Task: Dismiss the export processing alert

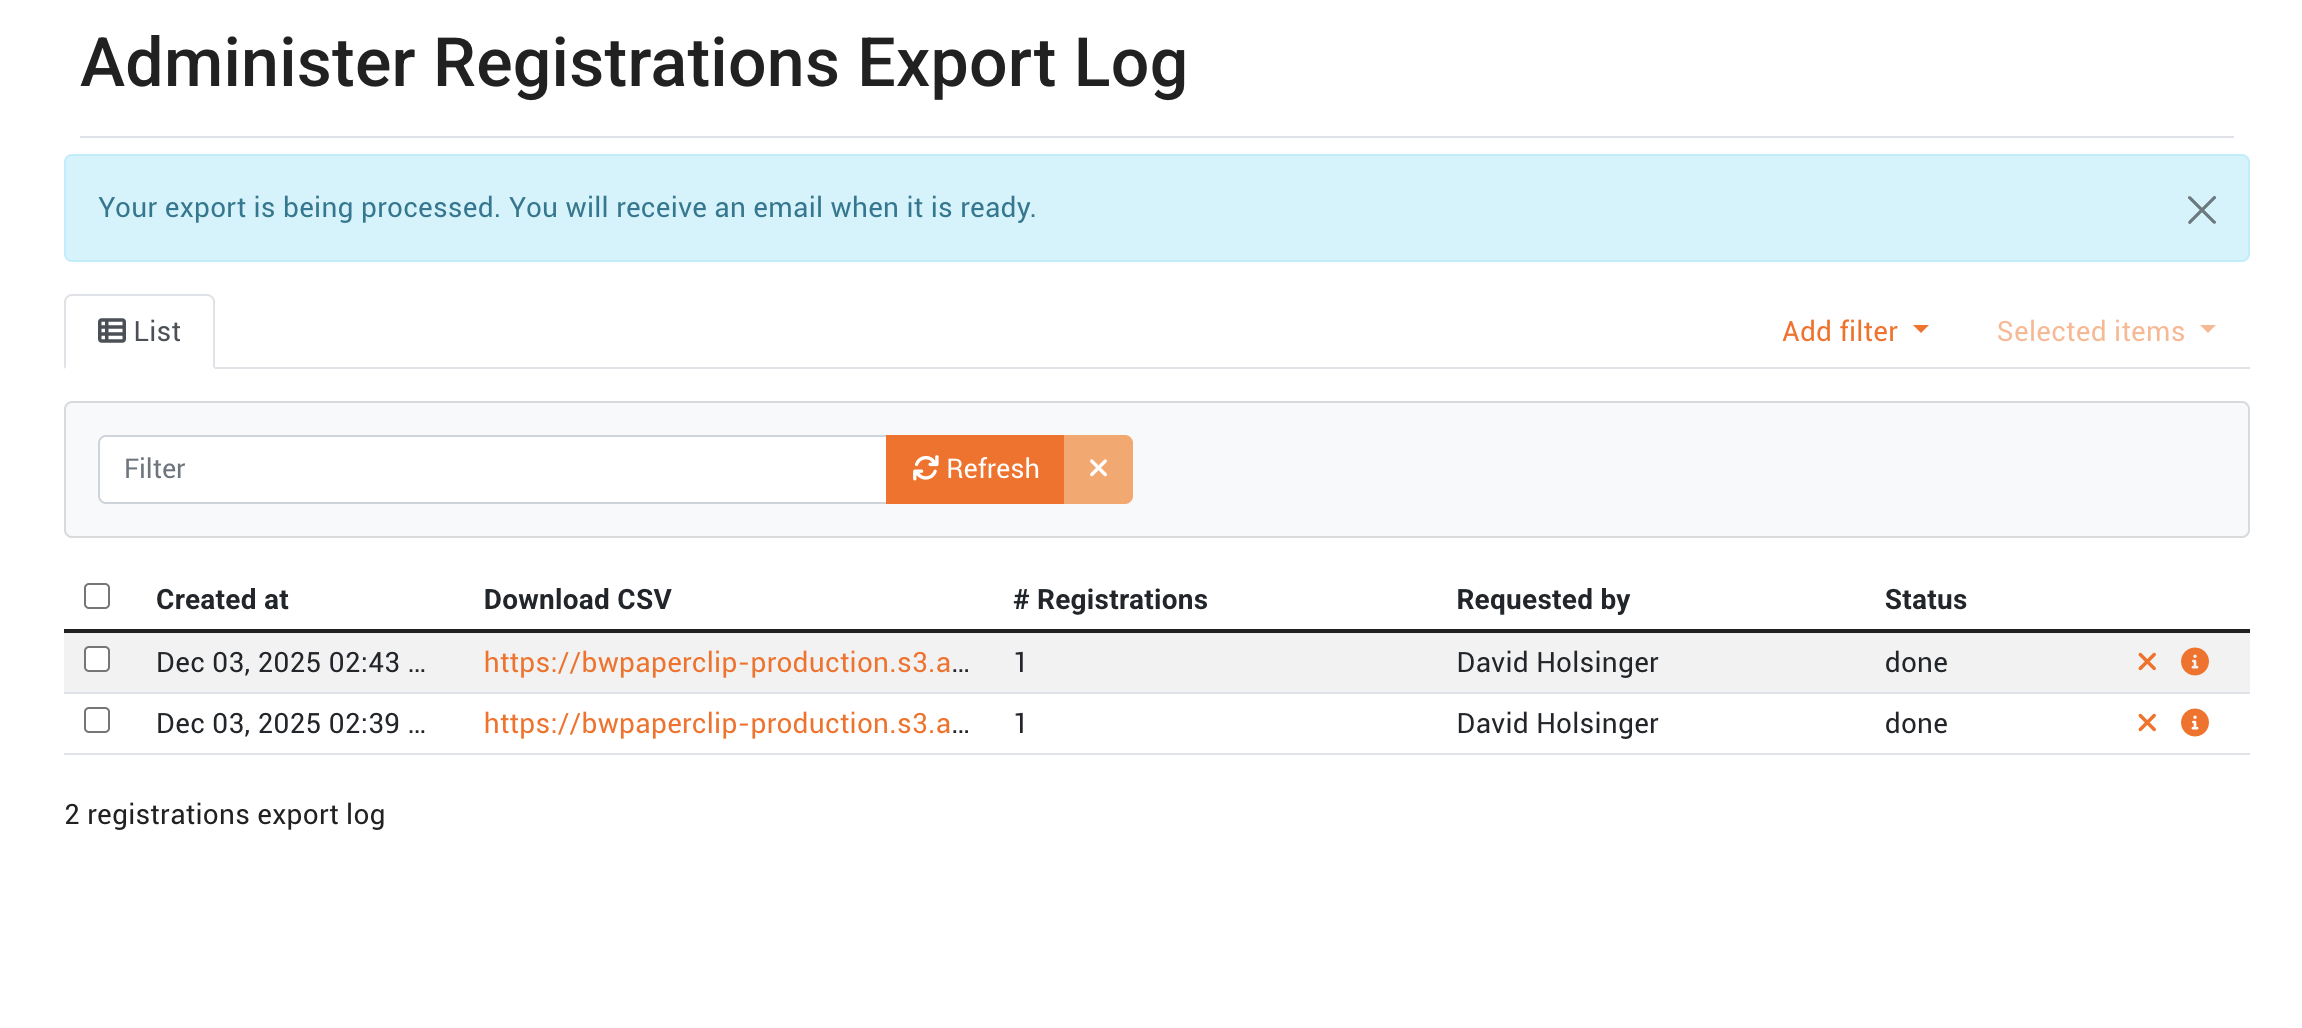Action: tap(2201, 210)
